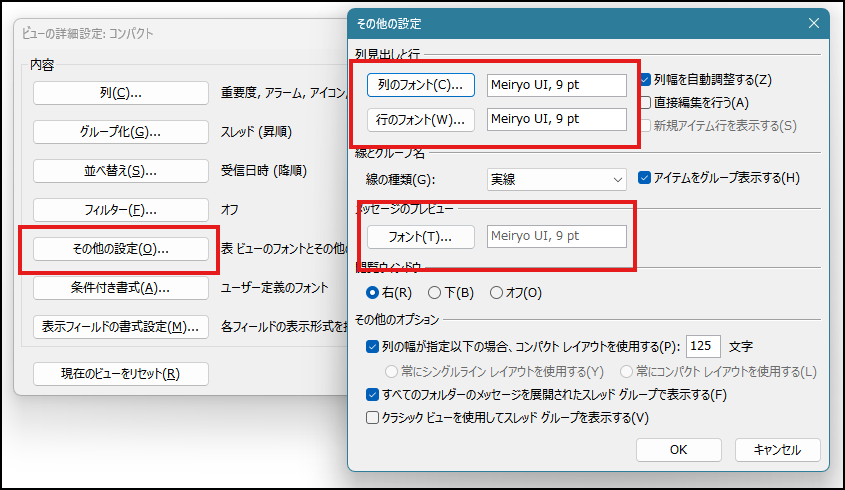Click the column font field Meiryo UI, 9 pt

(557, 85)
